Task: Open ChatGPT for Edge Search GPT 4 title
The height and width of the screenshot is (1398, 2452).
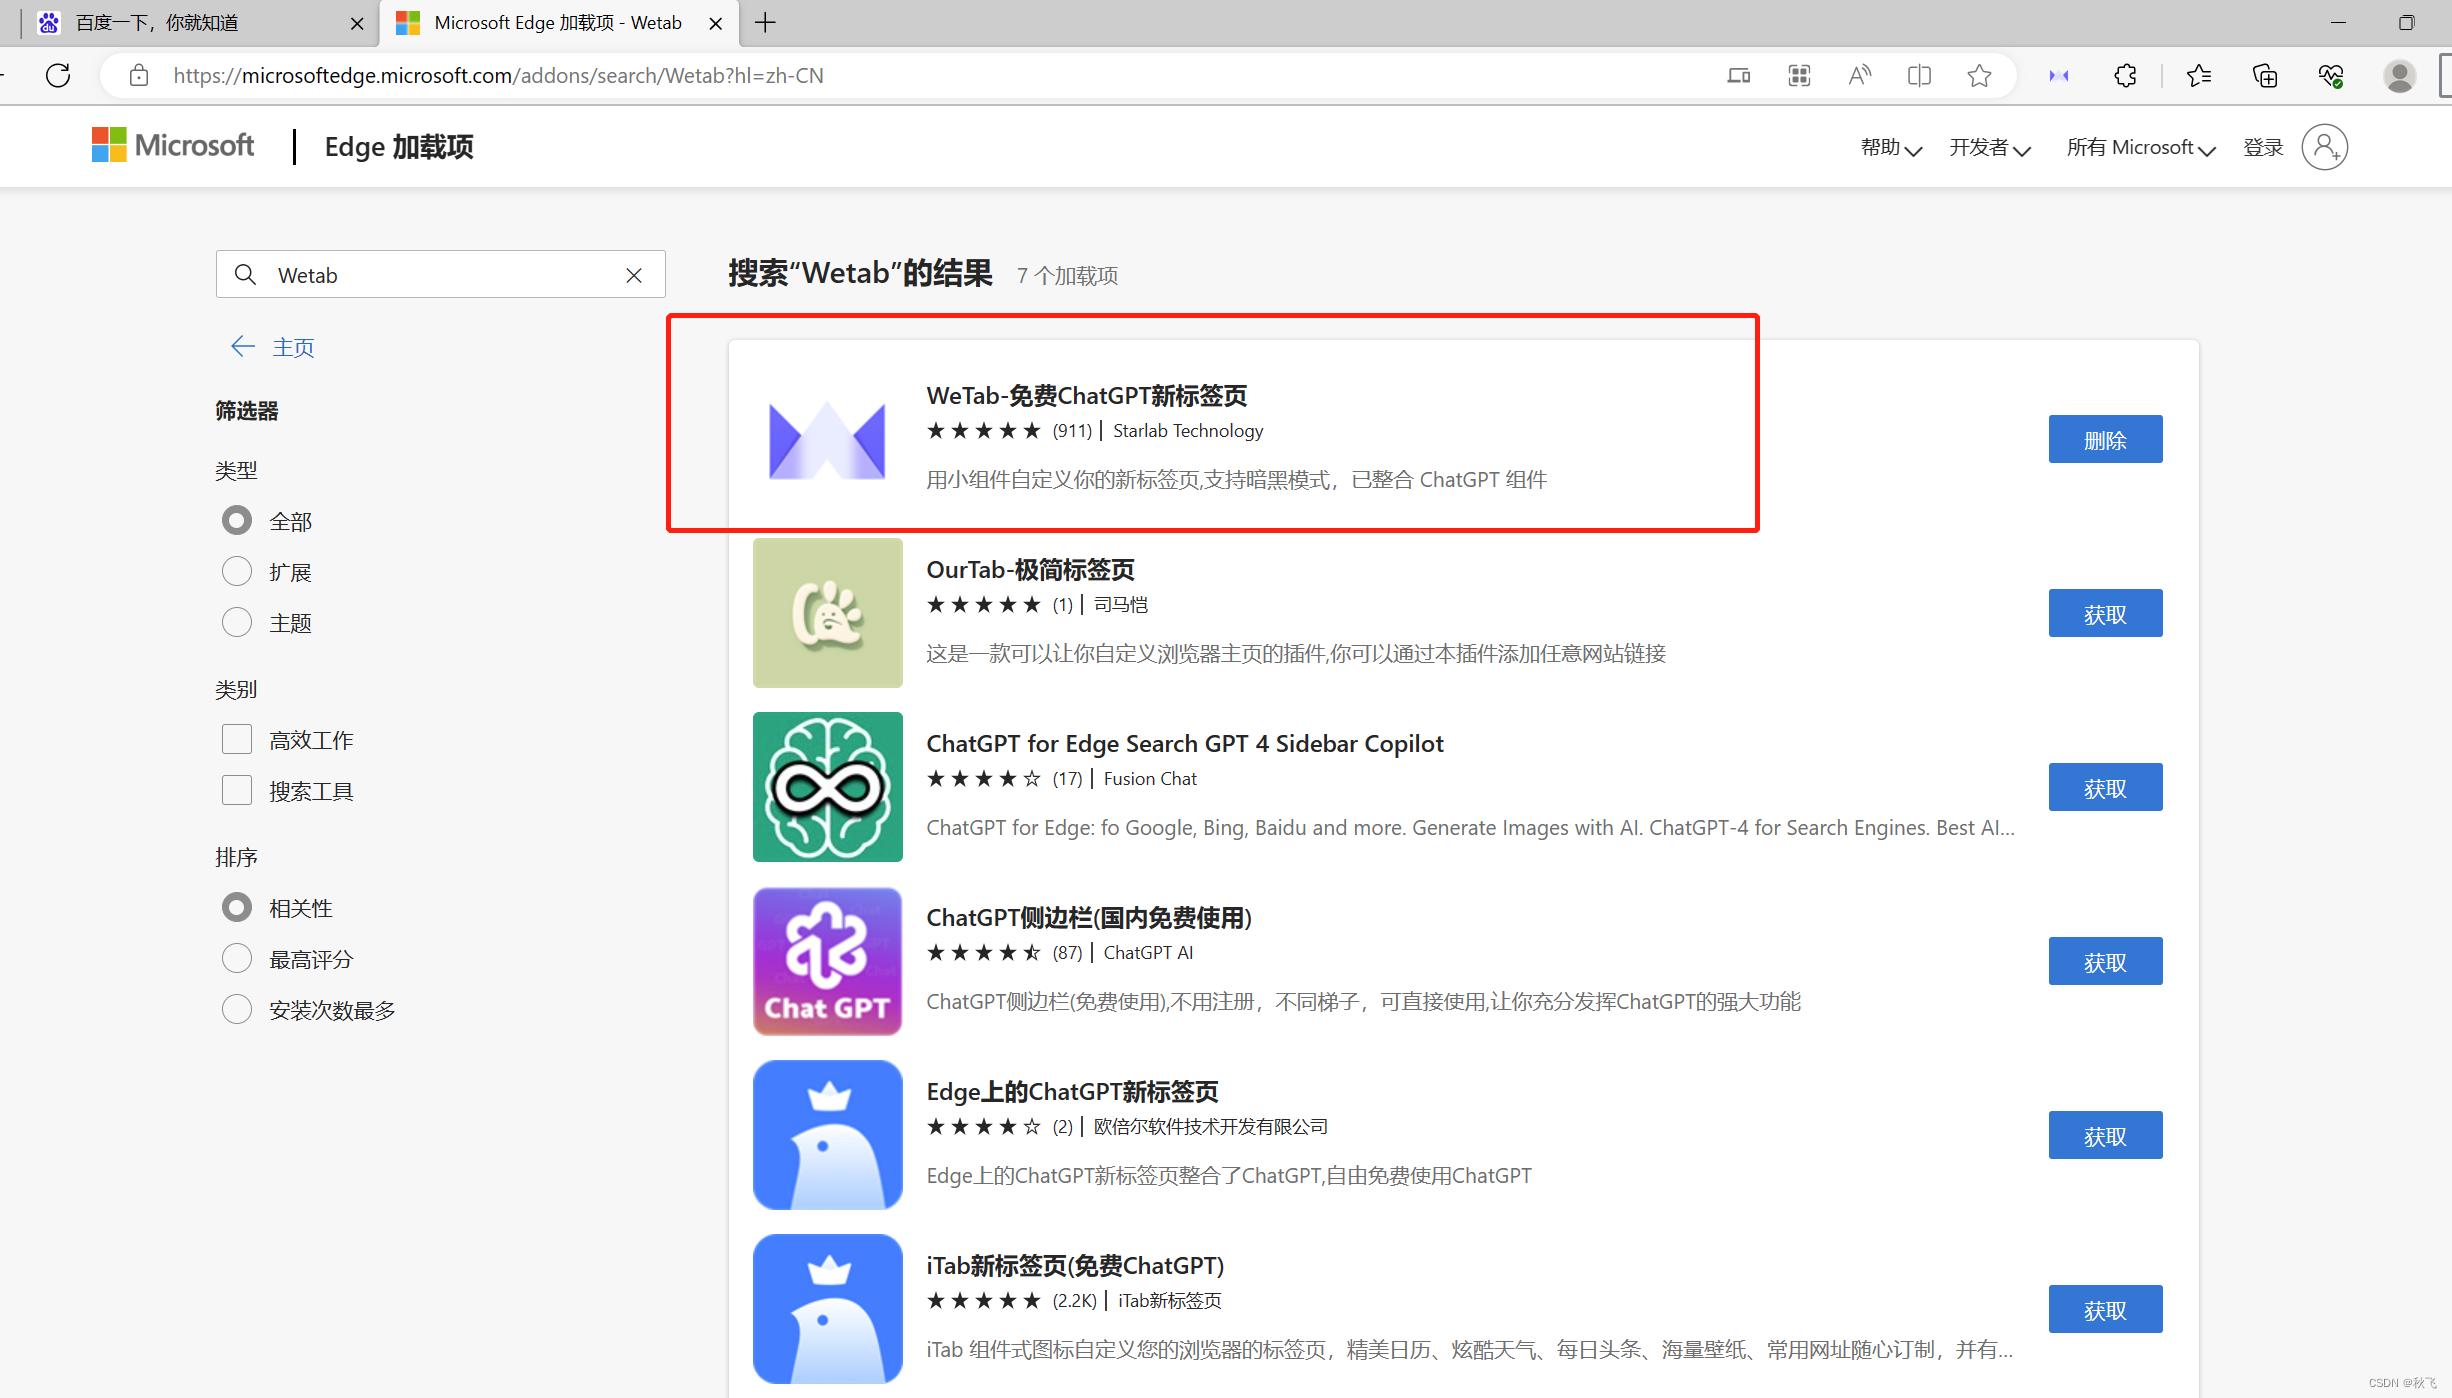Action: [x=1185, y=744]
